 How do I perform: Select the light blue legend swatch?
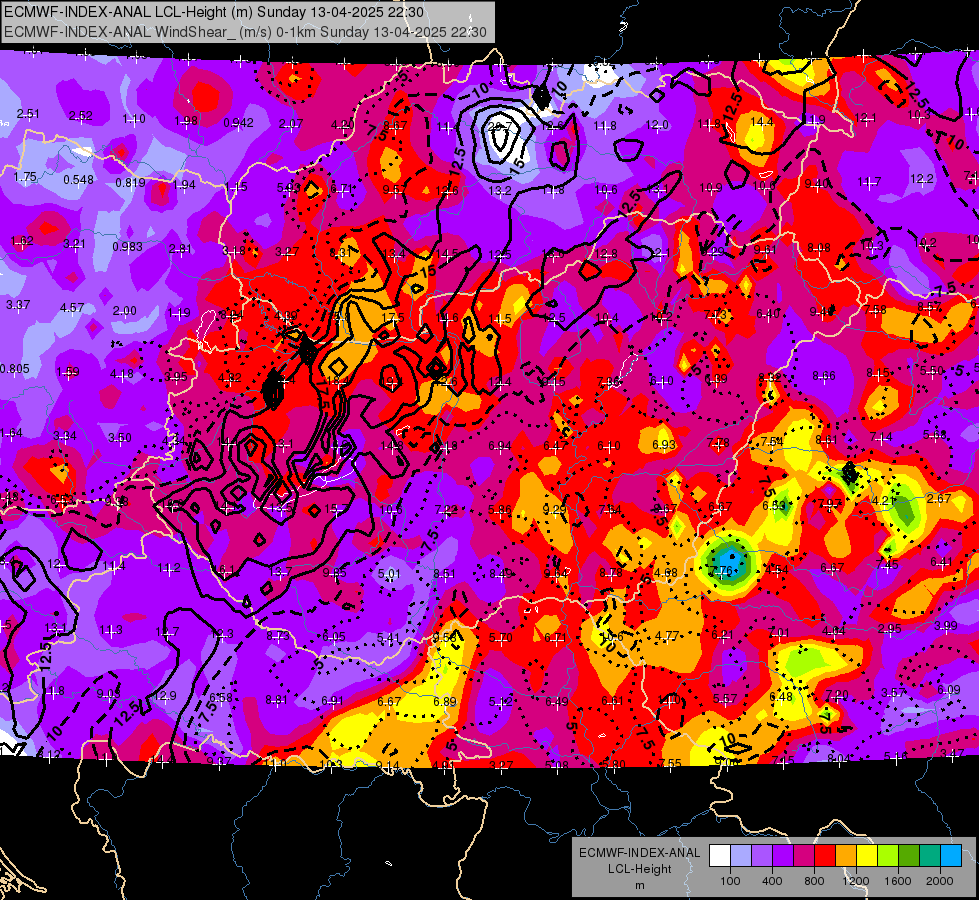[x=951, y=856]
